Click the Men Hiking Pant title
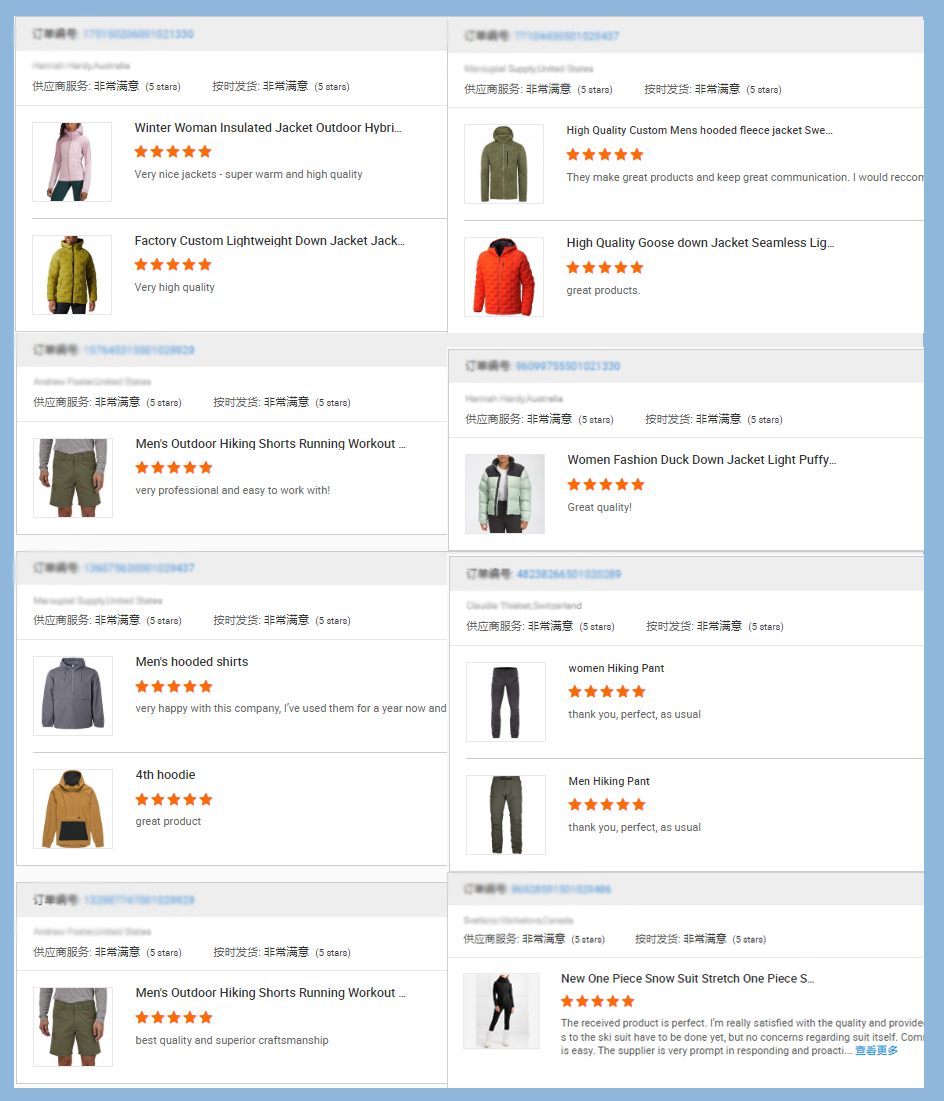Image resolution: width=944 pixels, height=1101 pixels. point(609,782)
